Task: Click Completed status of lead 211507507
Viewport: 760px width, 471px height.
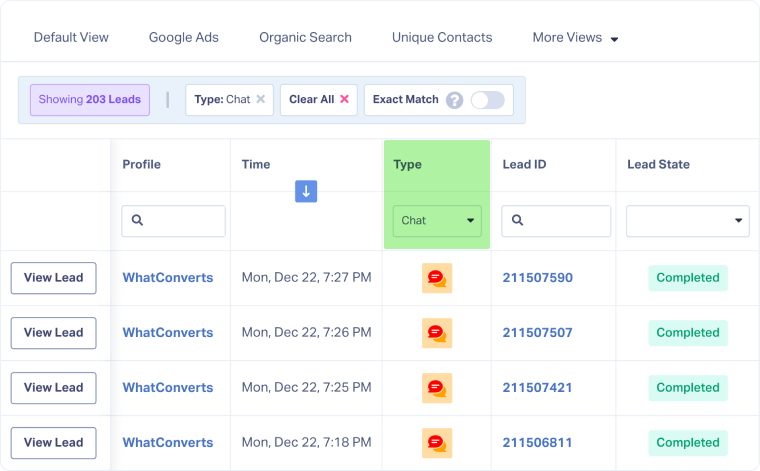Action: click(x=688, y=333)
